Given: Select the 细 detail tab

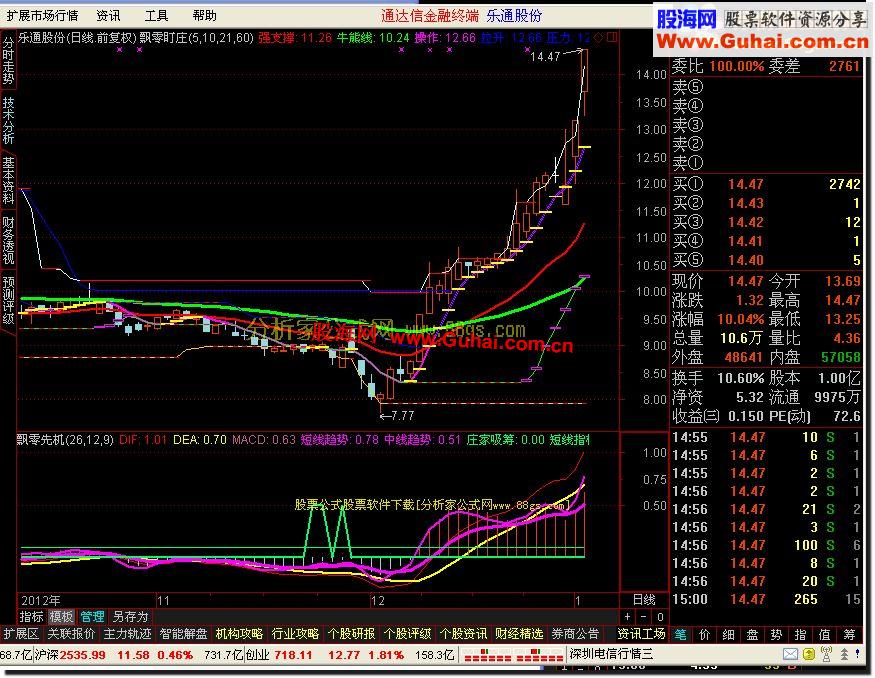Looking at the screenshot, I should [x=729, y=634].
